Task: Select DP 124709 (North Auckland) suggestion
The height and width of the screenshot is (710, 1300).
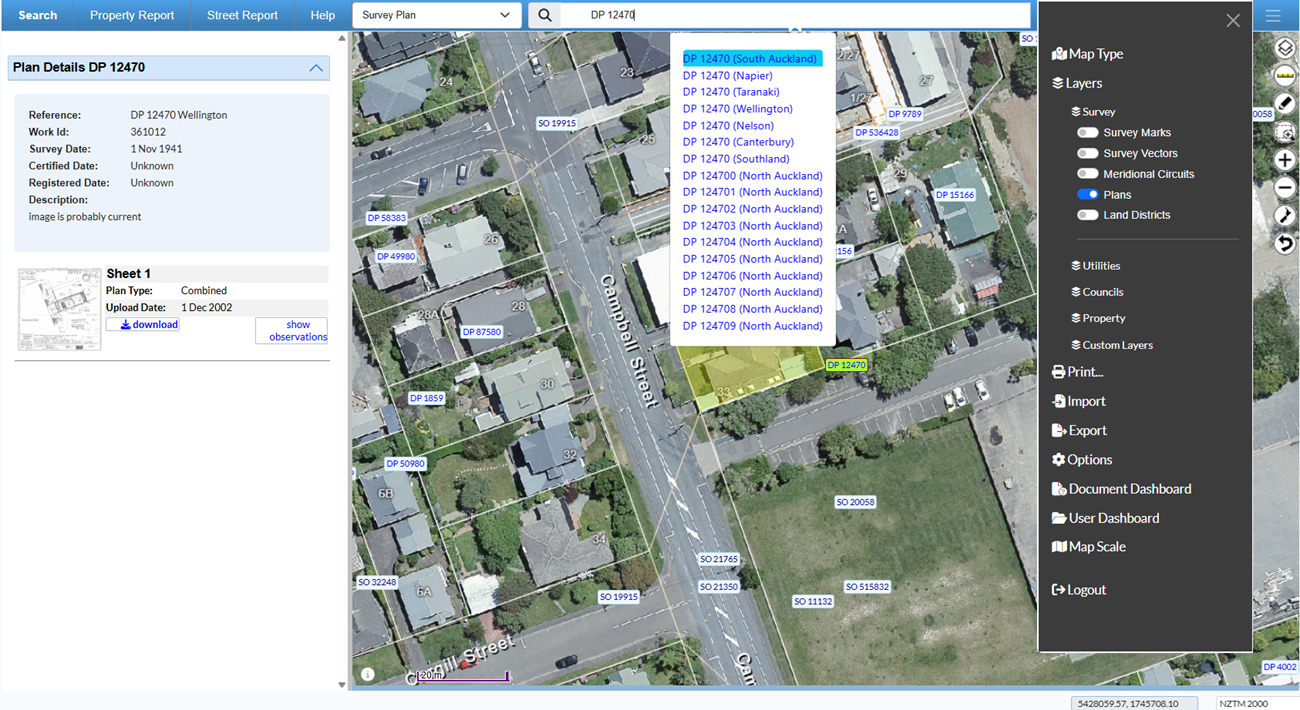Action: 753,326
